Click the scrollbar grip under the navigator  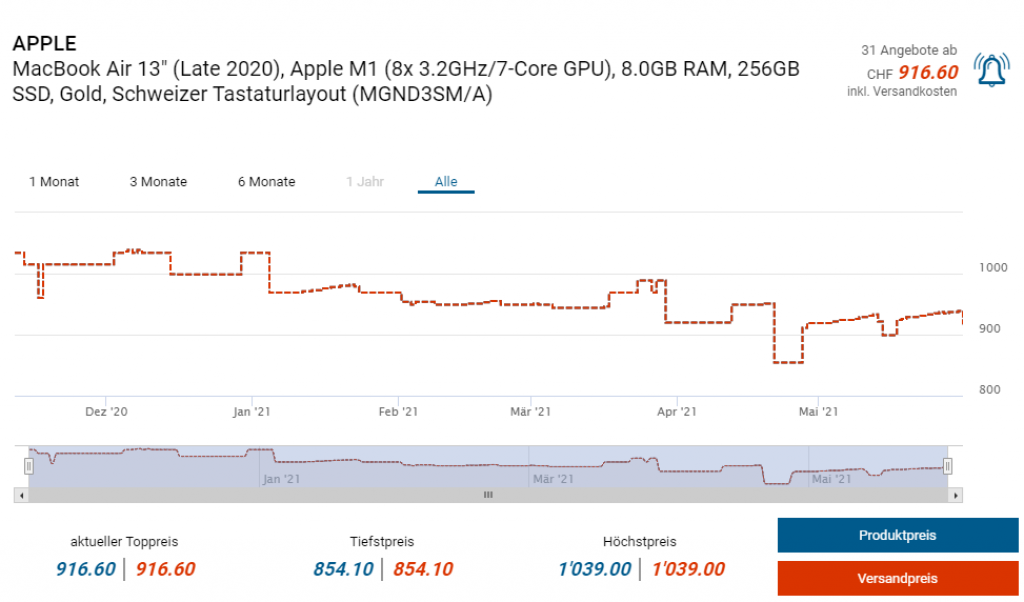click(488, 495)
